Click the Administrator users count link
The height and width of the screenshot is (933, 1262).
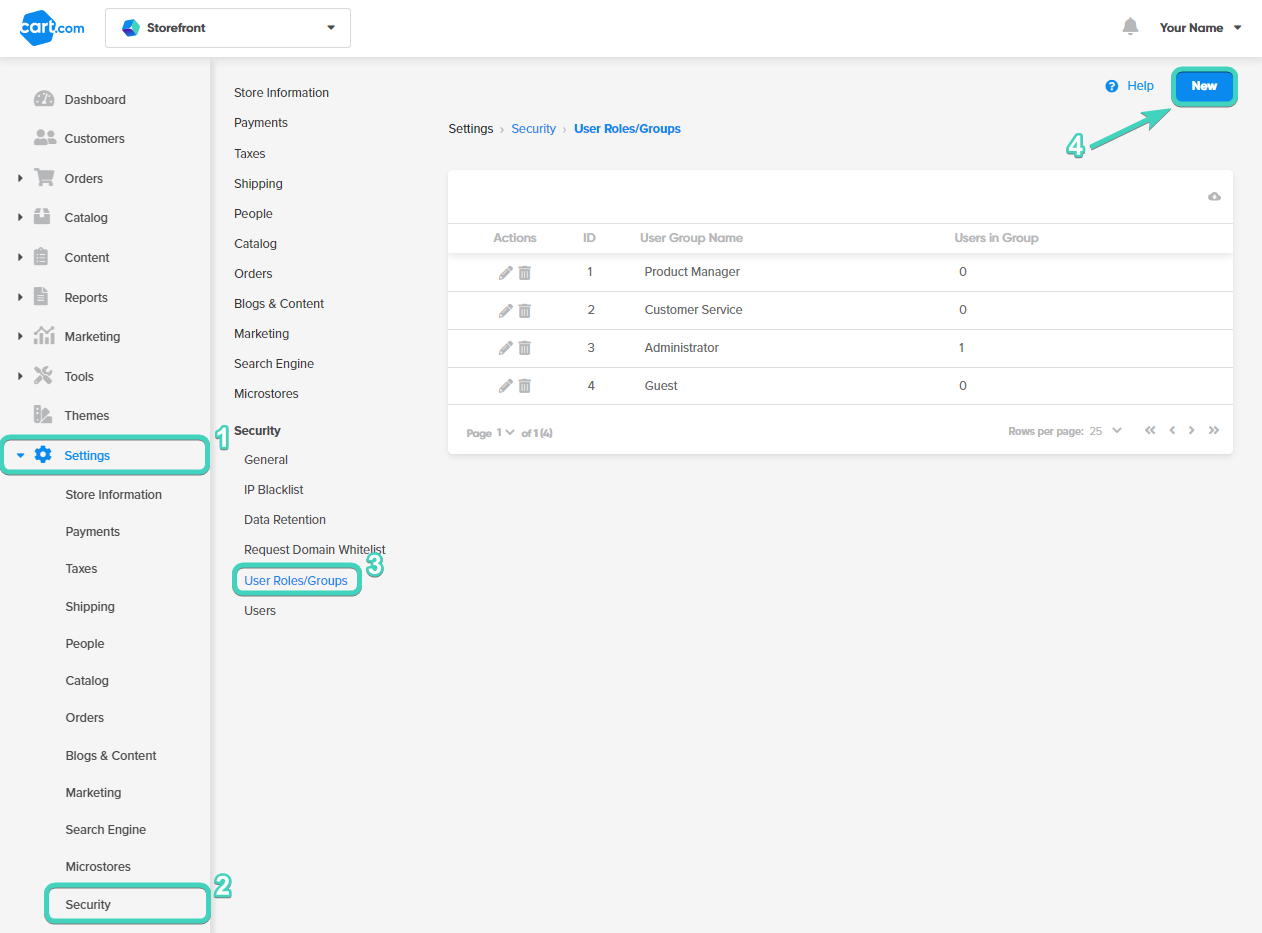[x=962, y=347]
